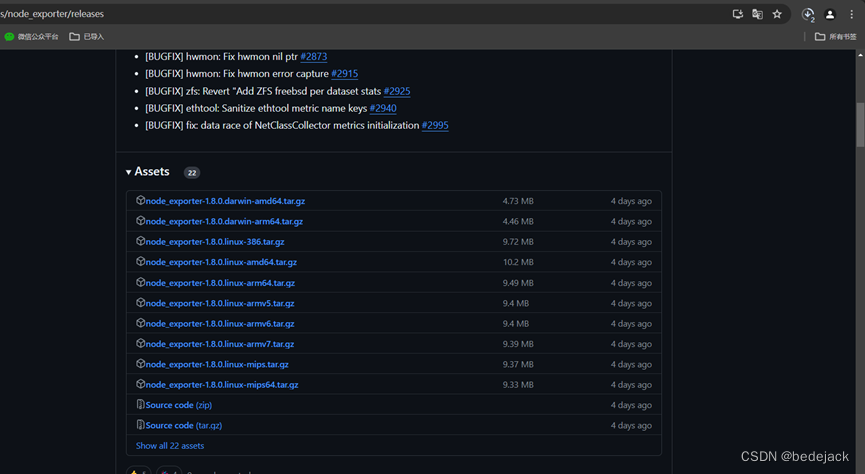Image resolution: width=865 pixels, height=474 pixels.
Task: Expand list with Show all 22 assets
Action: [x=170, y=446]
